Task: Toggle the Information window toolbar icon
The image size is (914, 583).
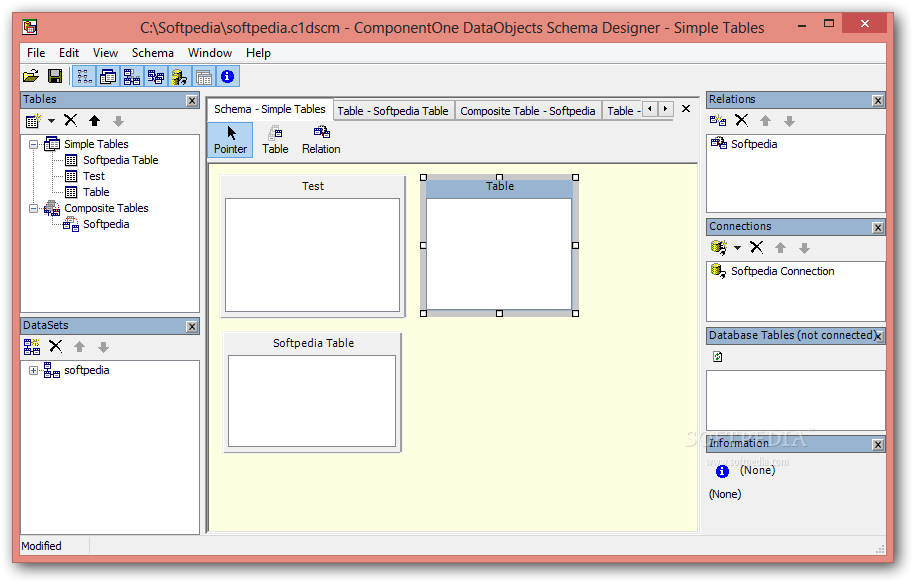Action: (x=227, y=76)
